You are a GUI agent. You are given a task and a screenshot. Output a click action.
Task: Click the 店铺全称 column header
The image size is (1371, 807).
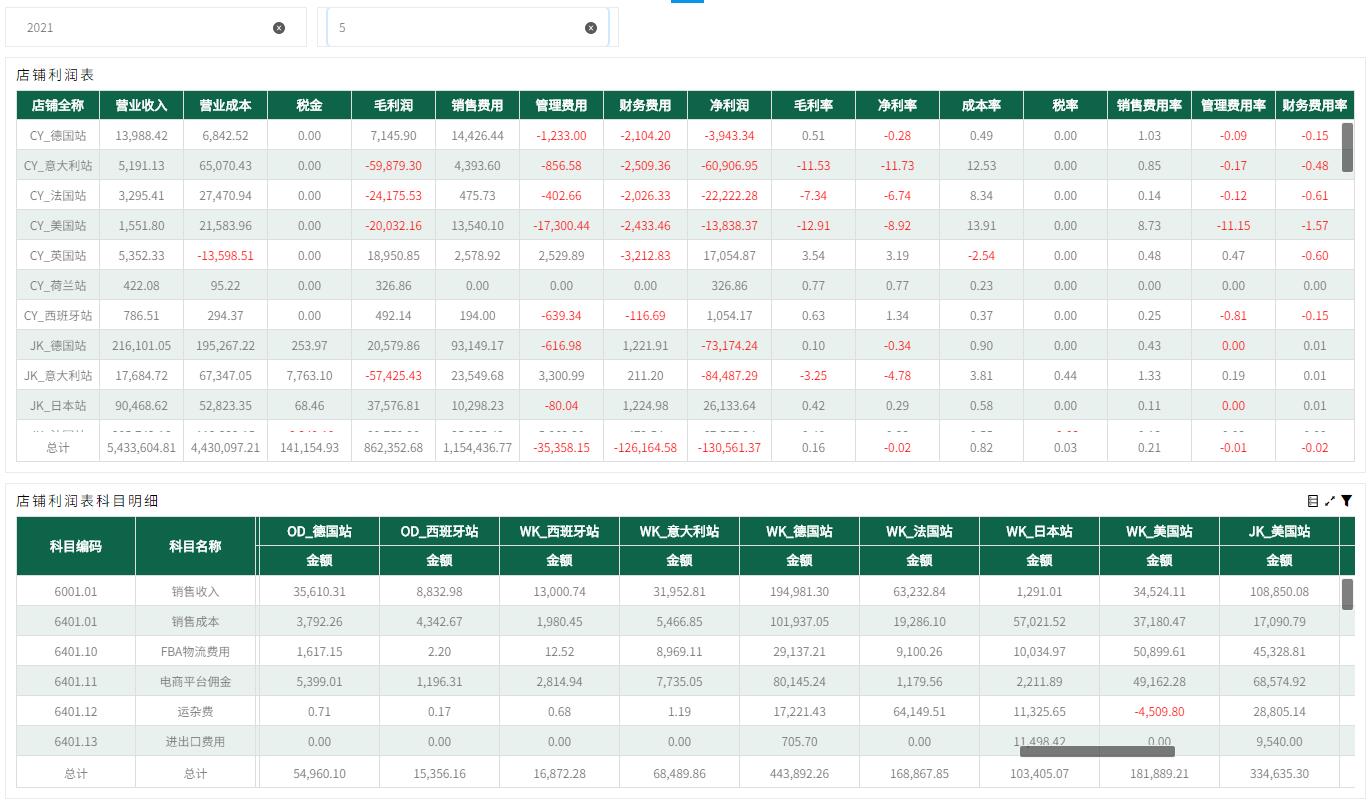click(57, 105)
